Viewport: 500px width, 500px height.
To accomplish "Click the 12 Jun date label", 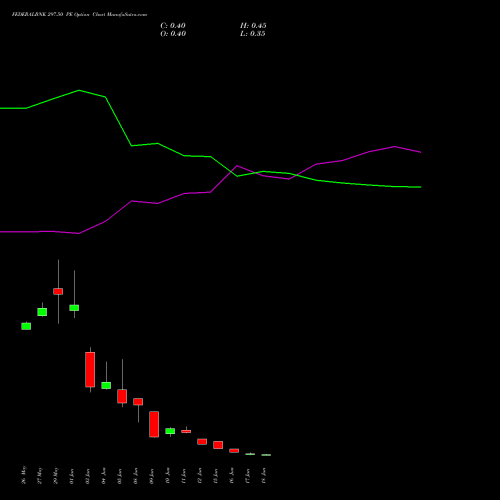I will tap(200, 476).
